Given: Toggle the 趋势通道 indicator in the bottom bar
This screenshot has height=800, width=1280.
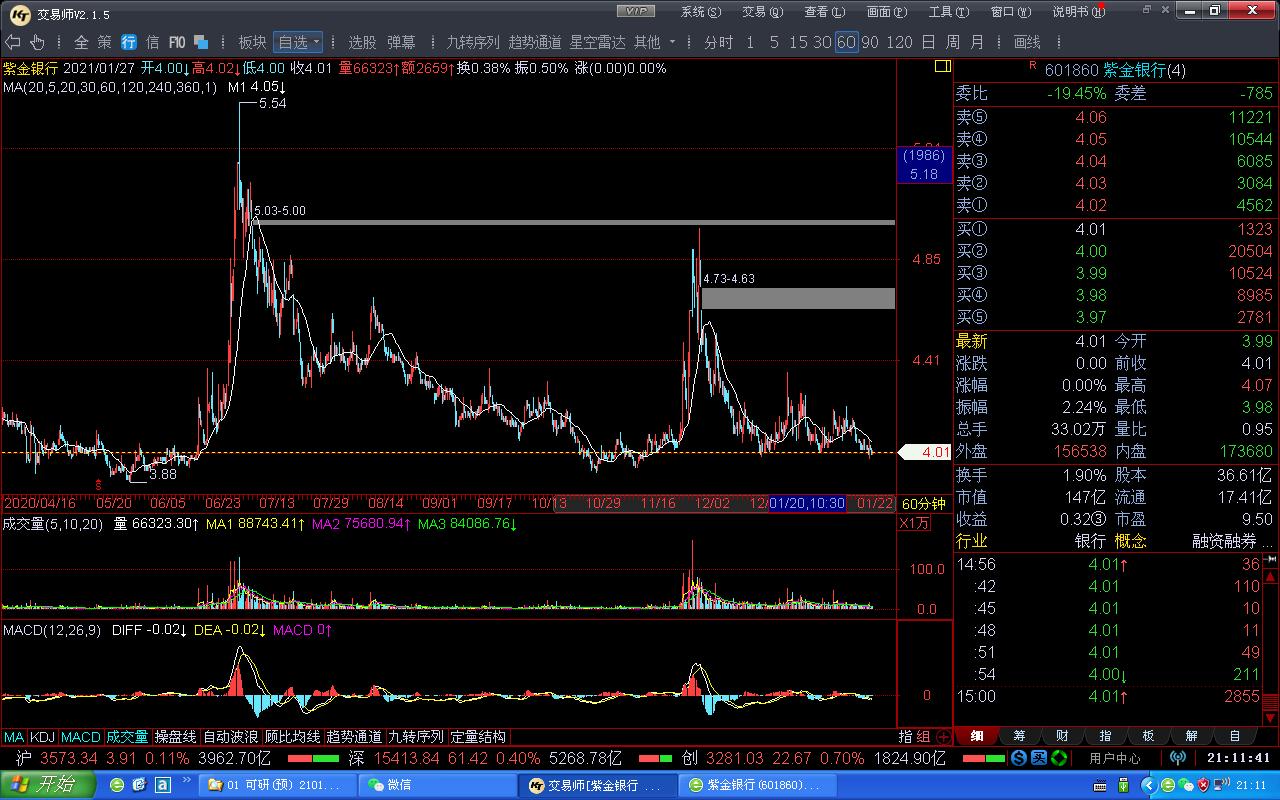Looking at the screenshot, I should tap(355, 737).
